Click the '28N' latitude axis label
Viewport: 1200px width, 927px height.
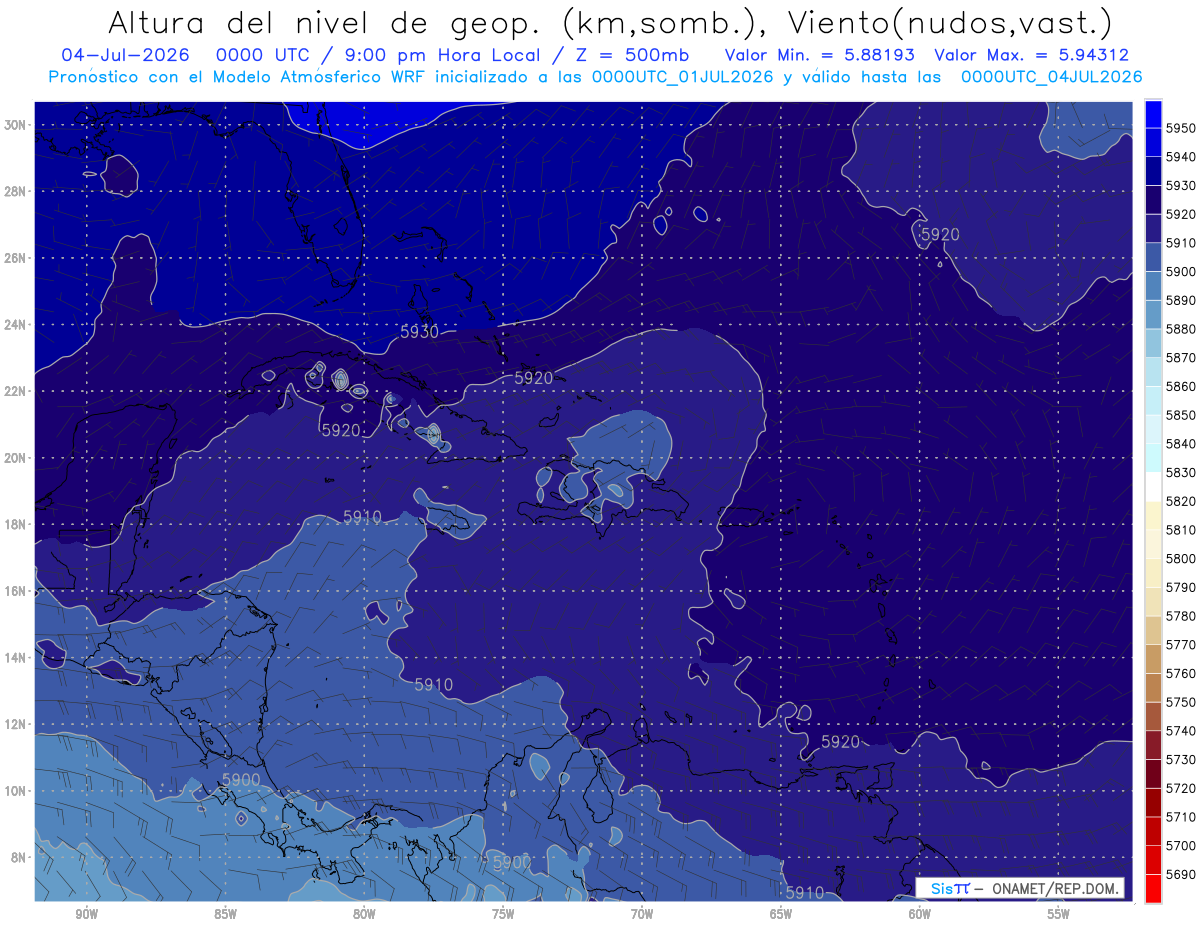[x=16, y=191]
